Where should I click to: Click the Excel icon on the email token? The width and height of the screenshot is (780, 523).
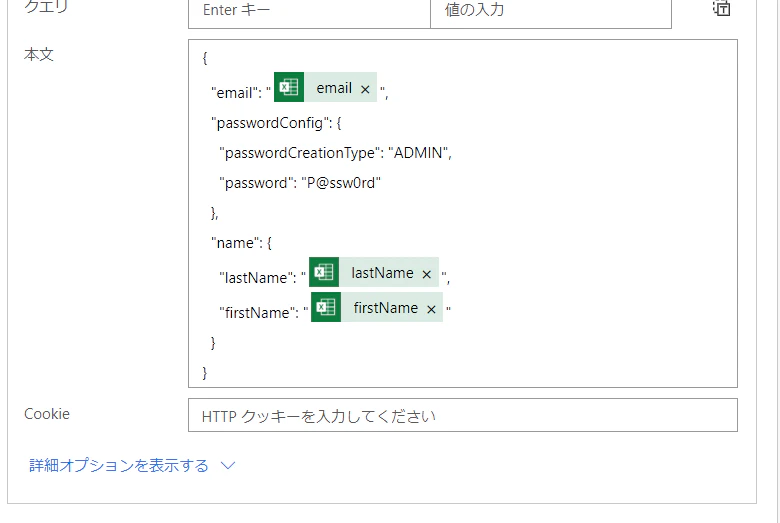289,87
